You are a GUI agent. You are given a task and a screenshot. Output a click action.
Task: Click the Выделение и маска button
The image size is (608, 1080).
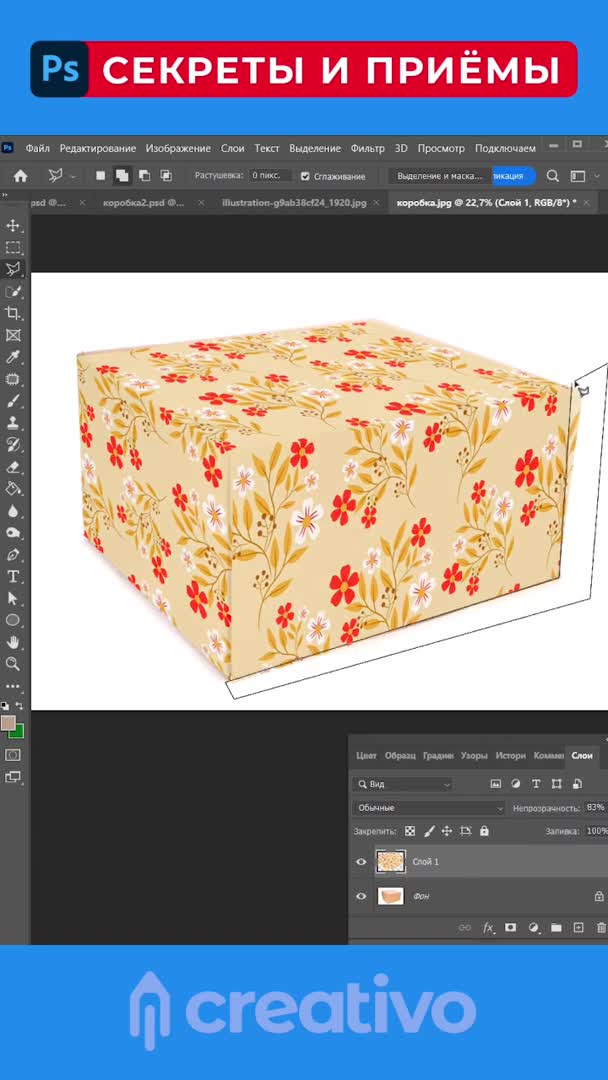click(x=440, y=176)
